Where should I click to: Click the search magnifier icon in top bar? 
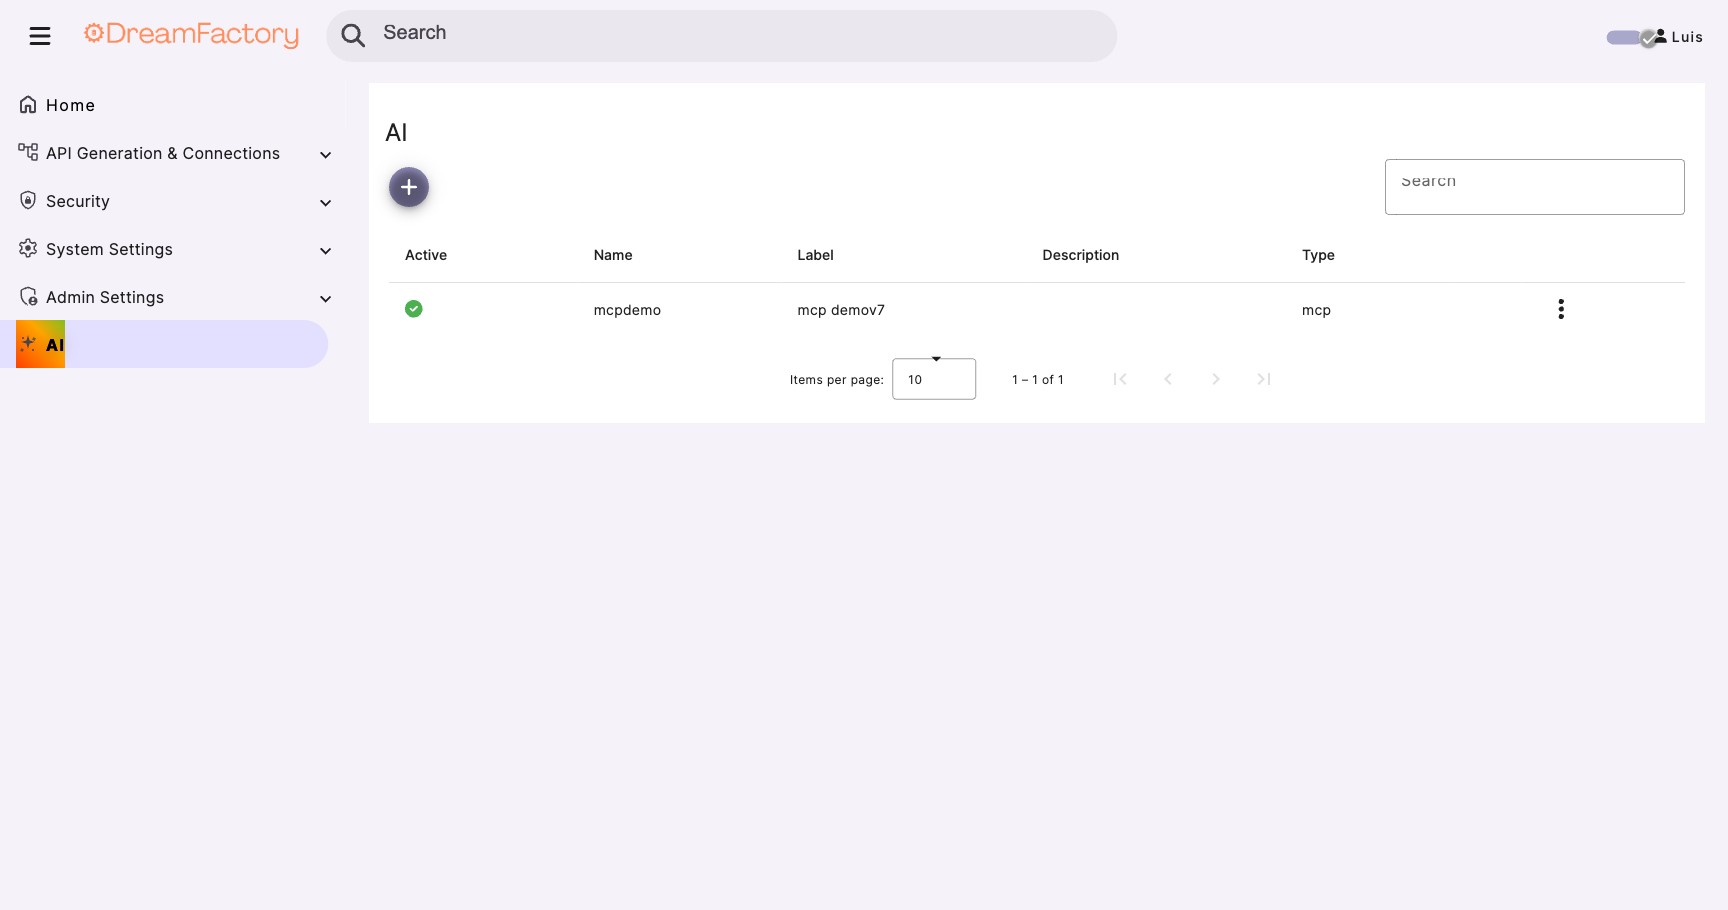[x=352, y=34]
